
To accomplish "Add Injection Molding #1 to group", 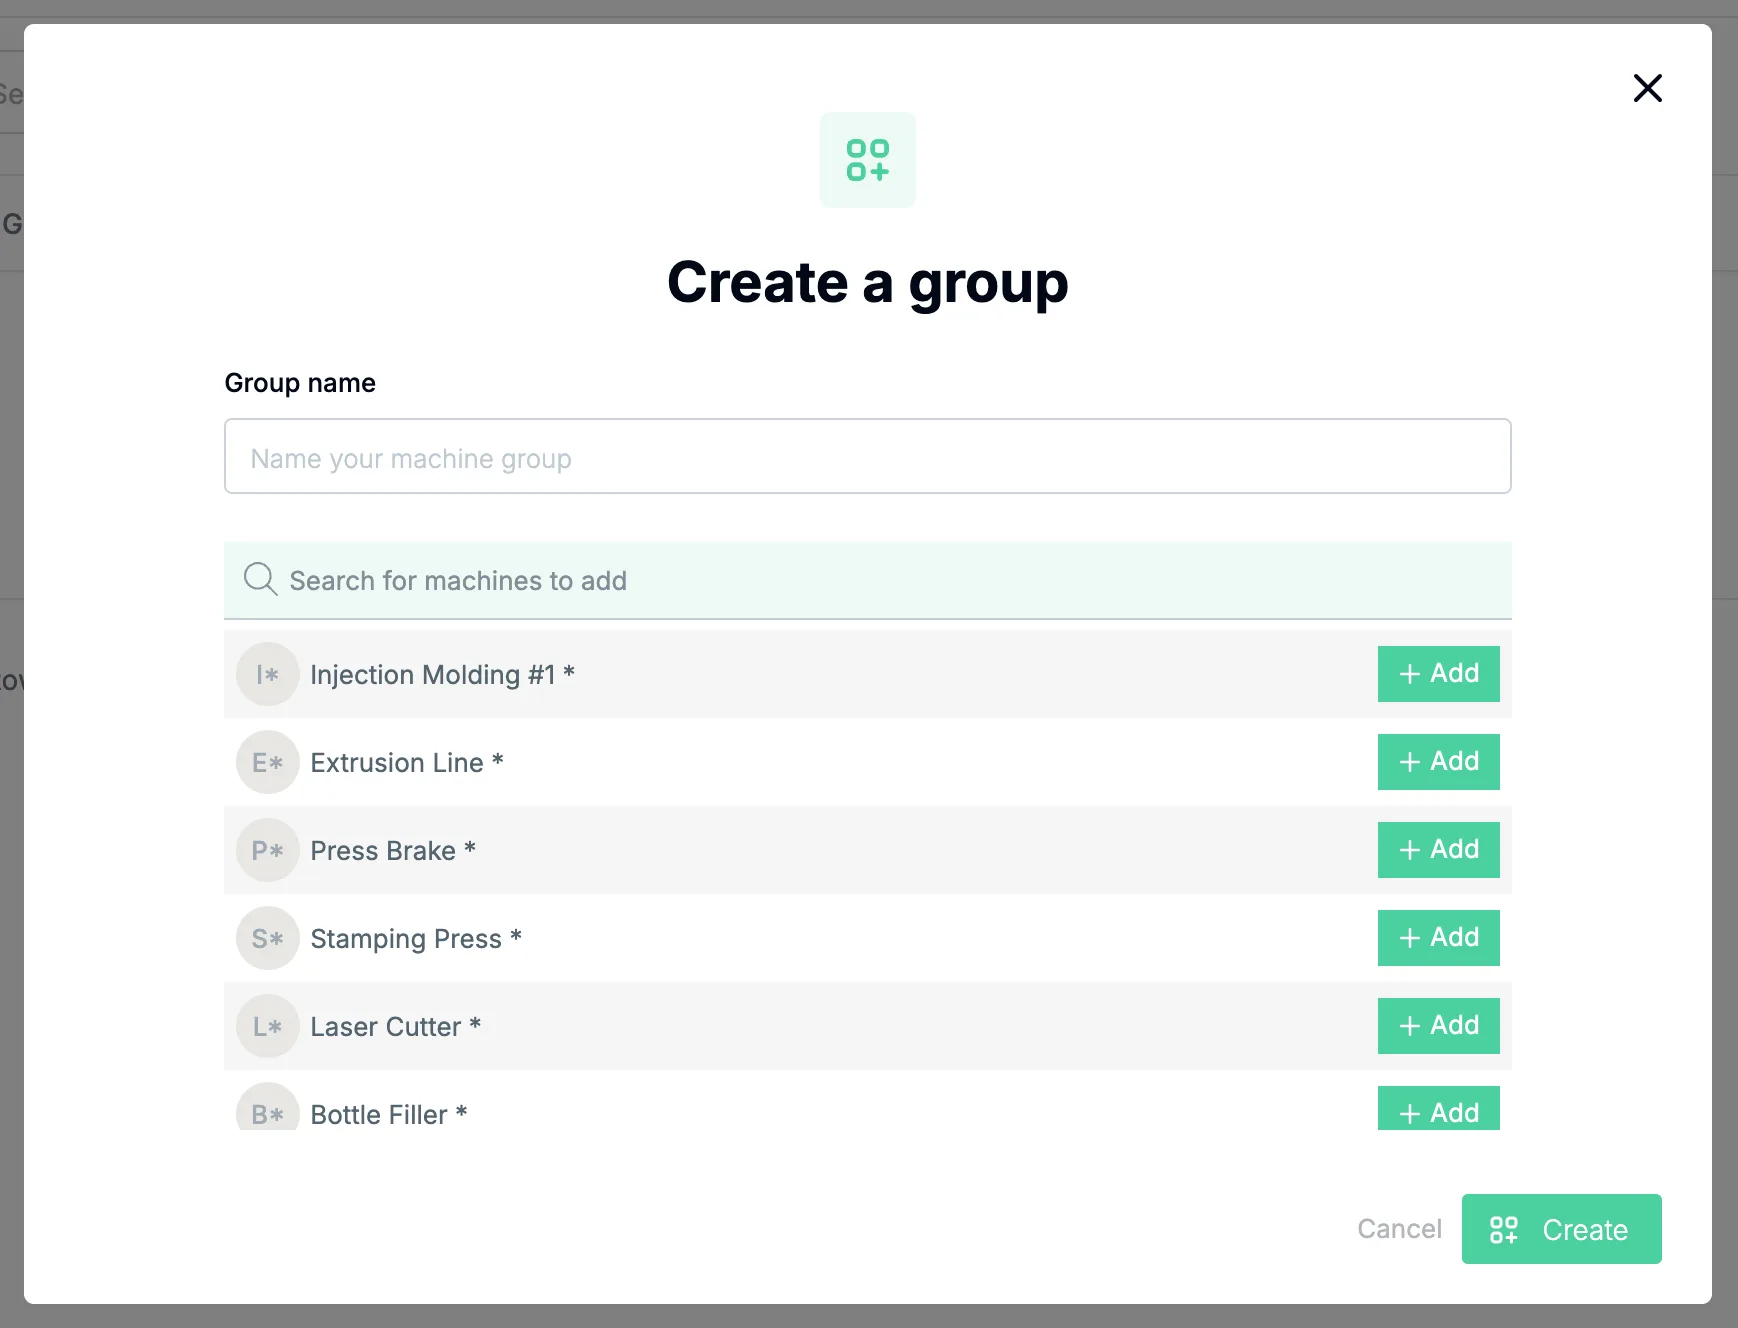I will pos(1438,674).
